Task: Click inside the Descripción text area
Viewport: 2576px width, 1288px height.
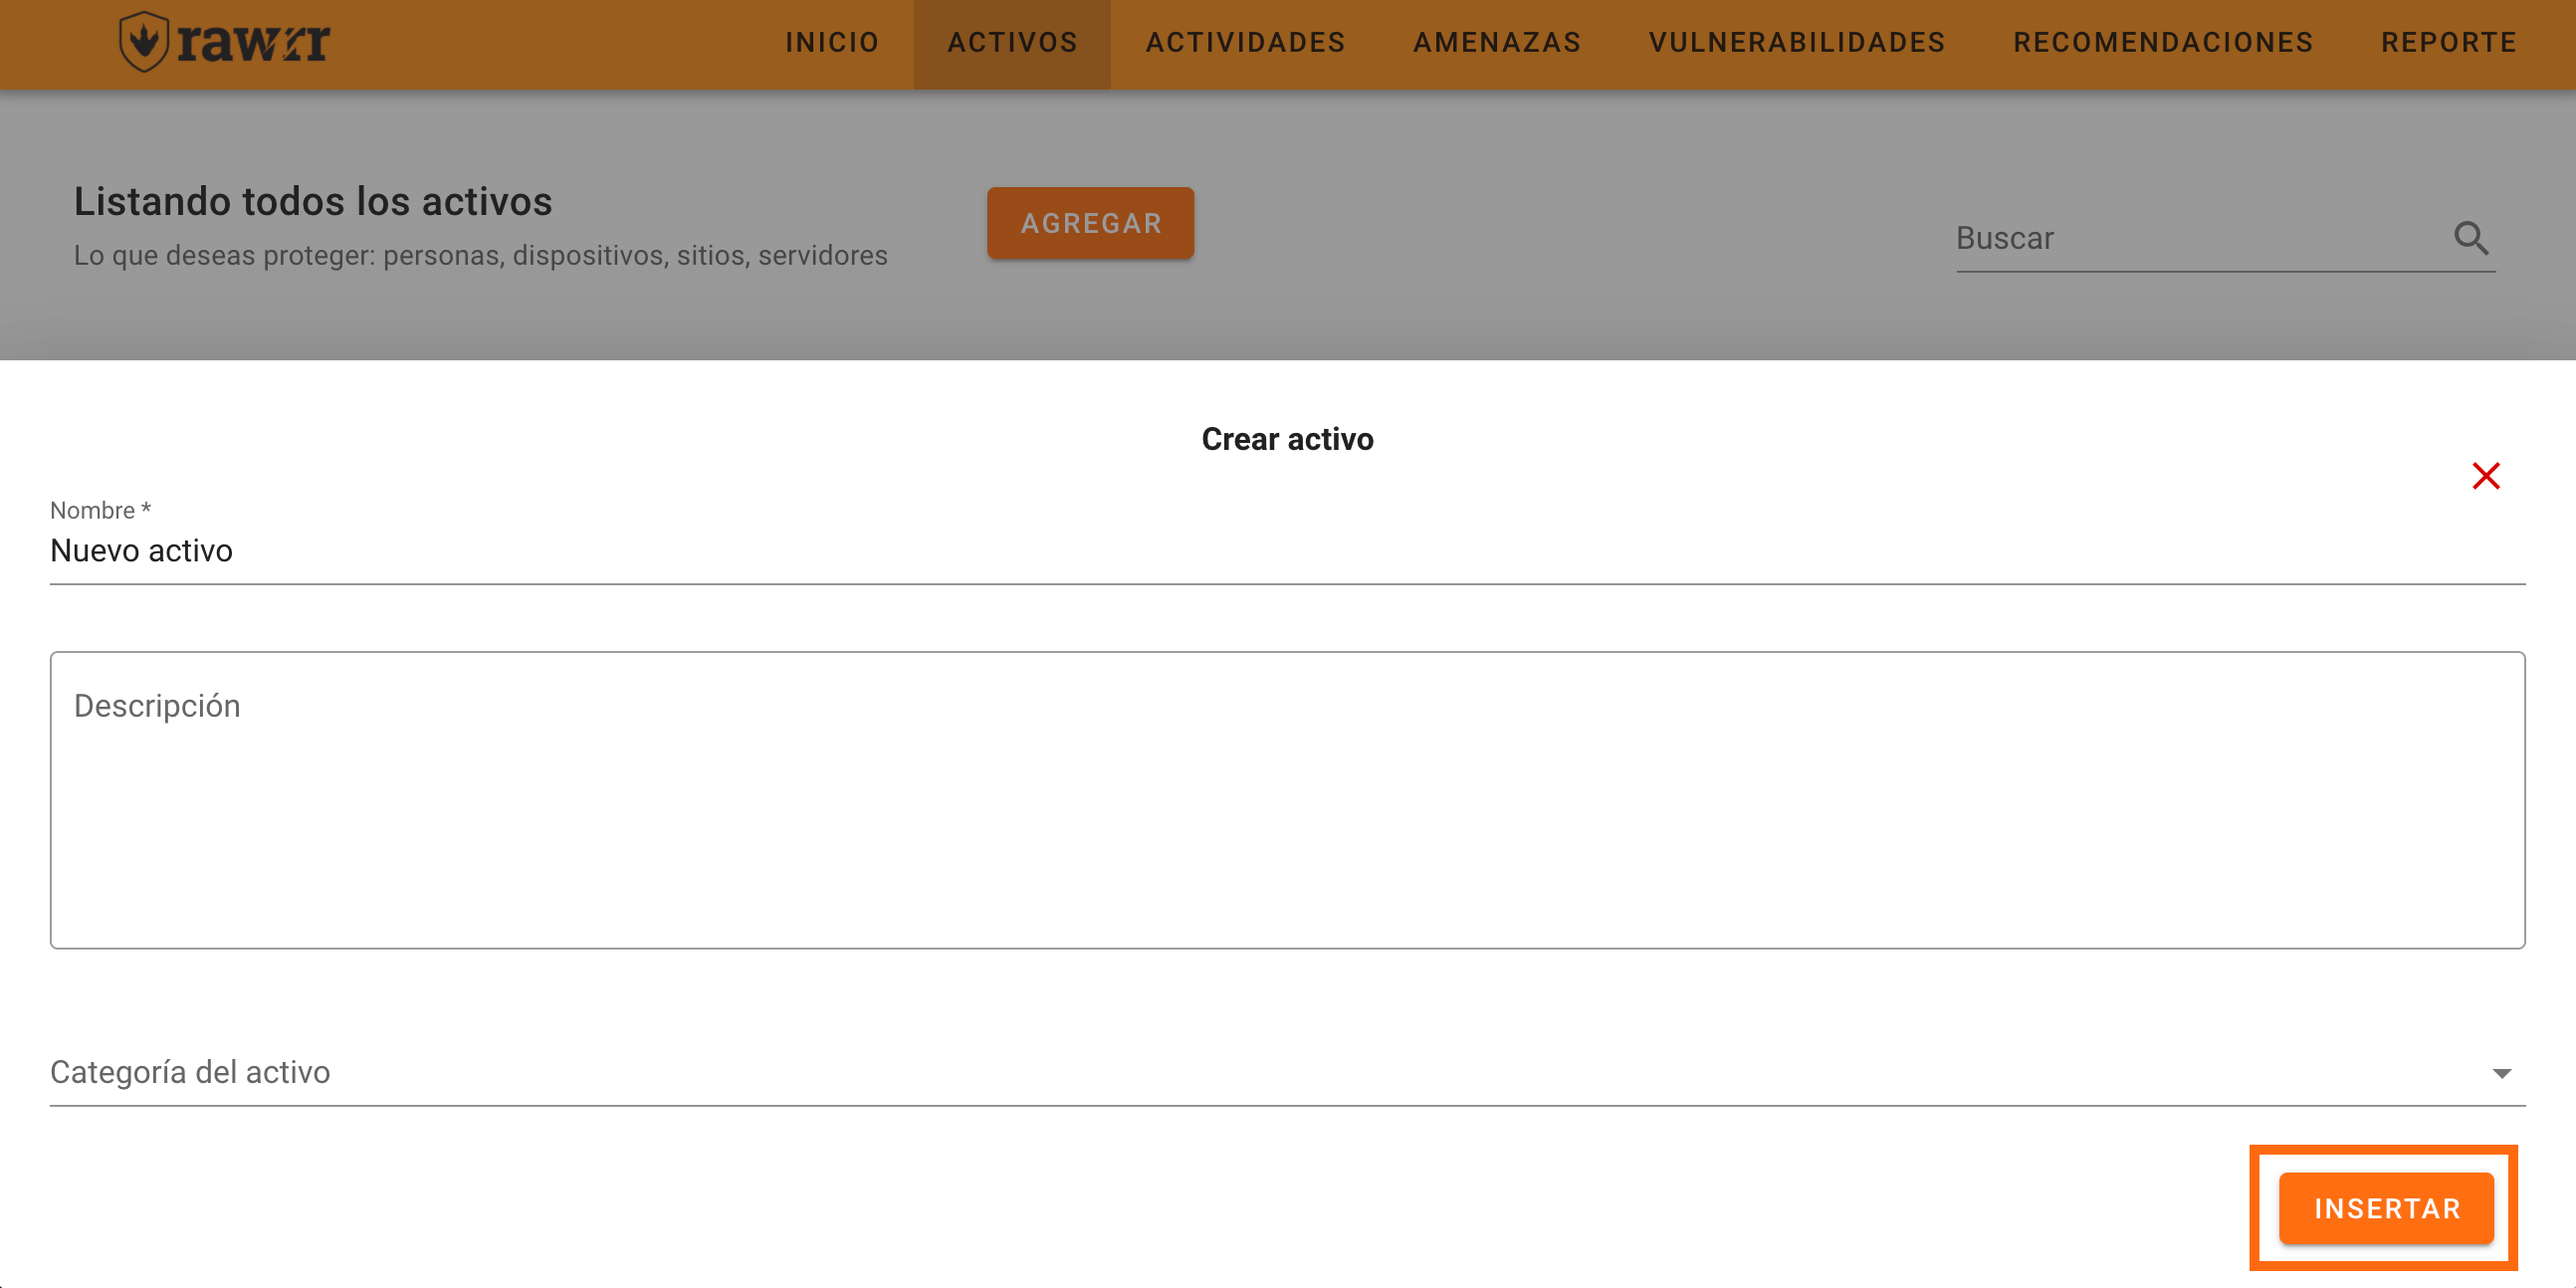Action: (1287, 800)
